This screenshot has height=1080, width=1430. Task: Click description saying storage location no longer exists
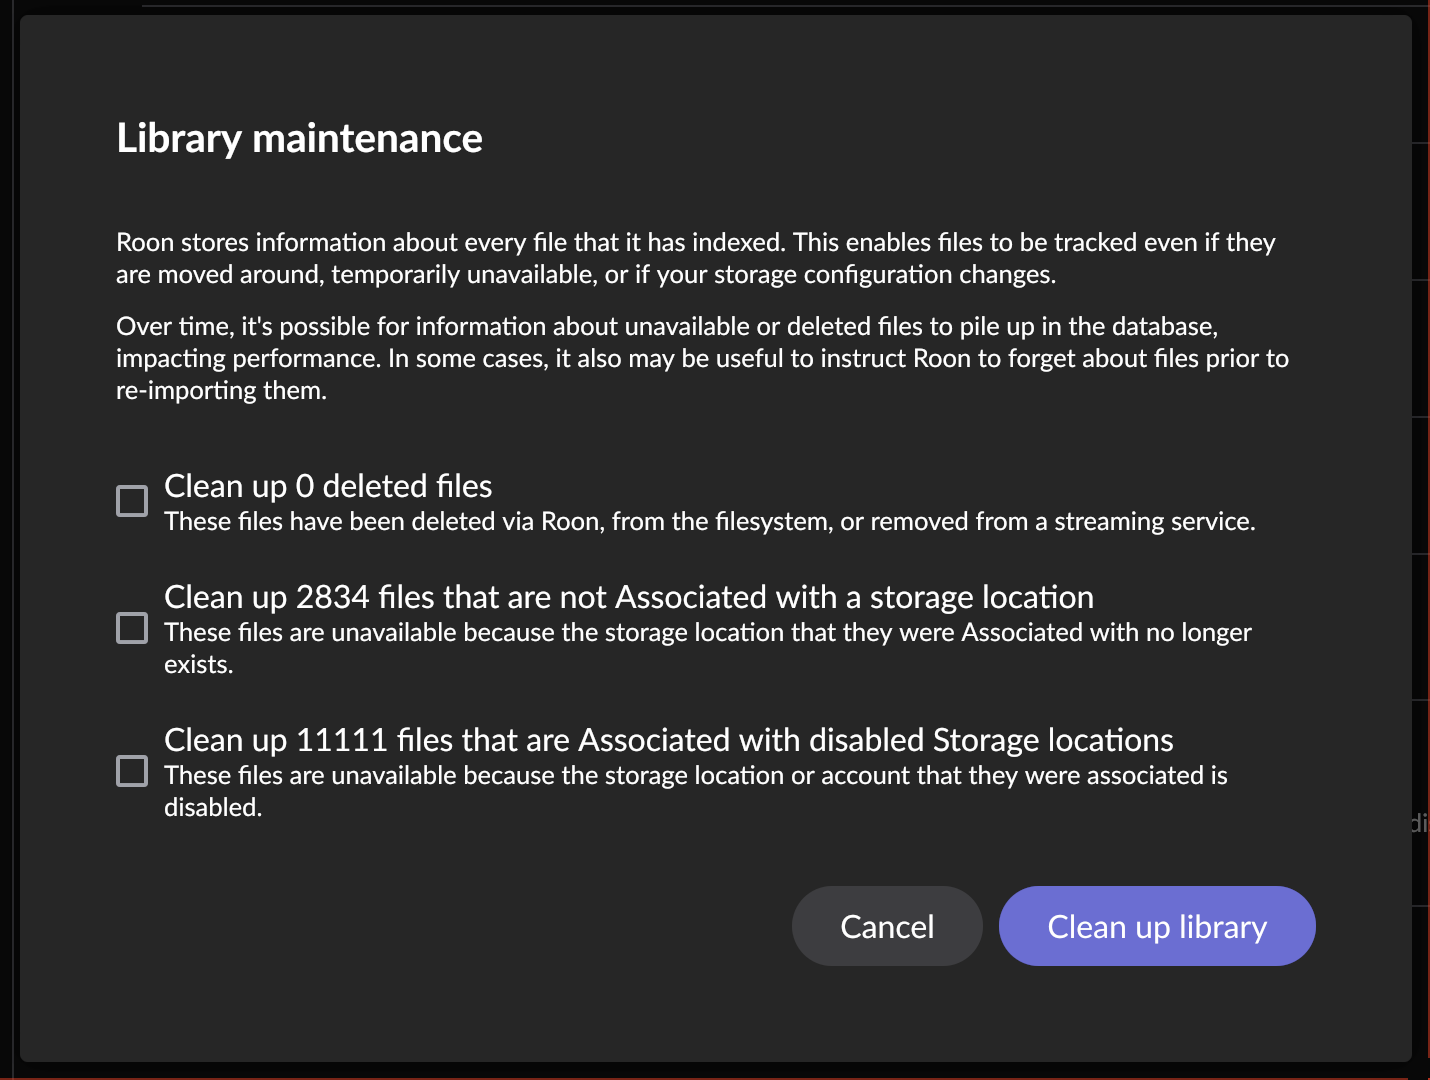(707, 647)
